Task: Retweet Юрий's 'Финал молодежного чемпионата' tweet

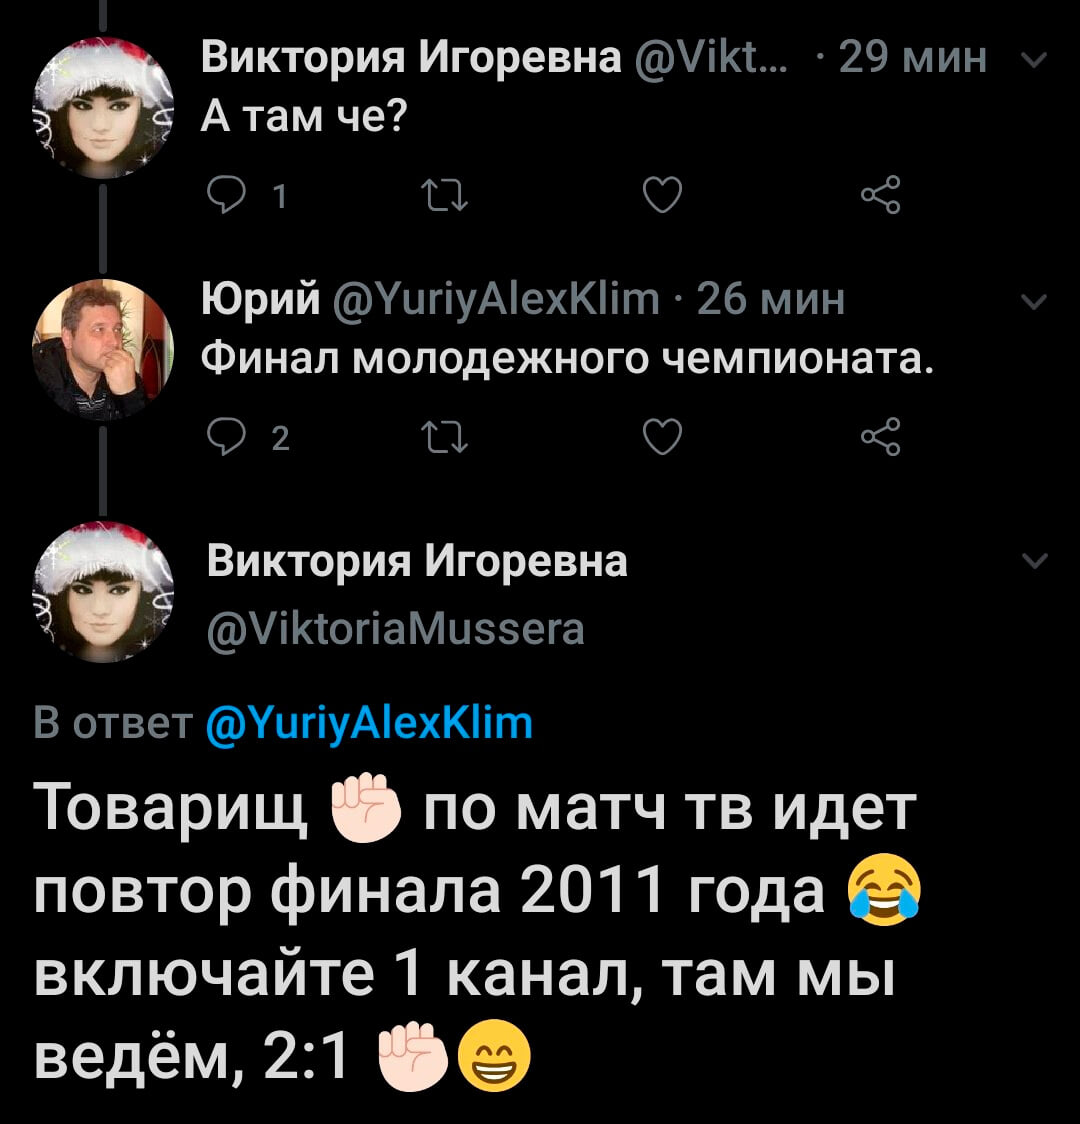Action: (444, 437)
